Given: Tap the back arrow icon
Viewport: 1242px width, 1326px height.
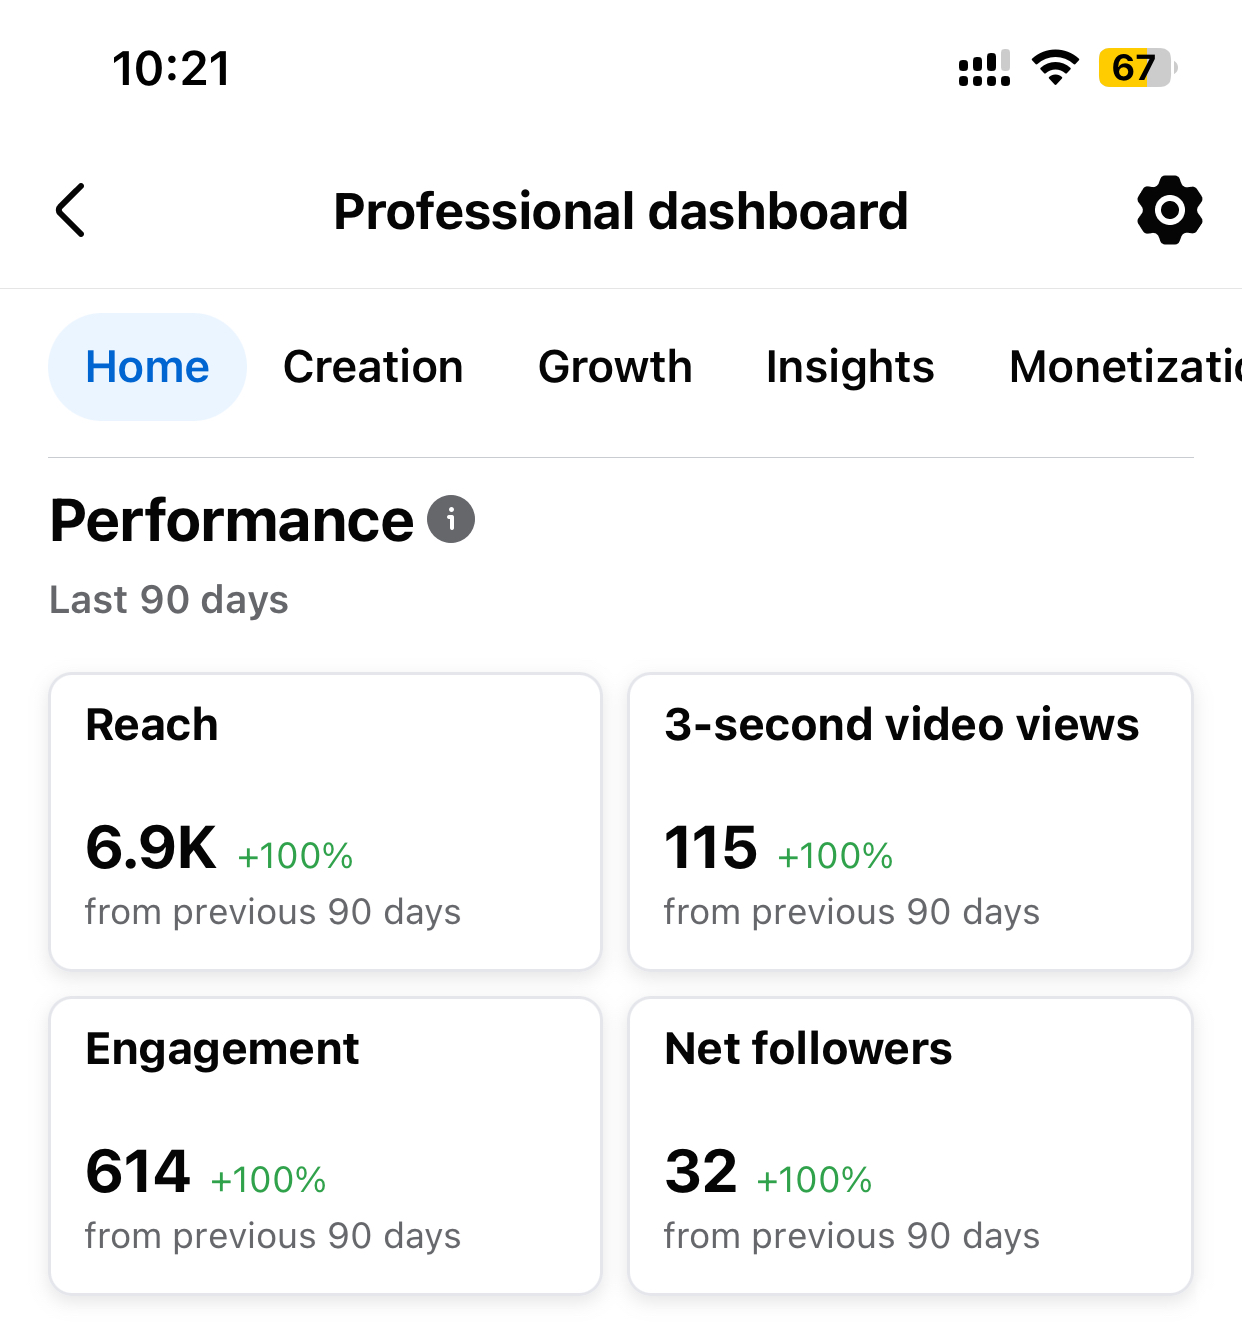Looking at the screenshot, I should (x=70, y=211).
